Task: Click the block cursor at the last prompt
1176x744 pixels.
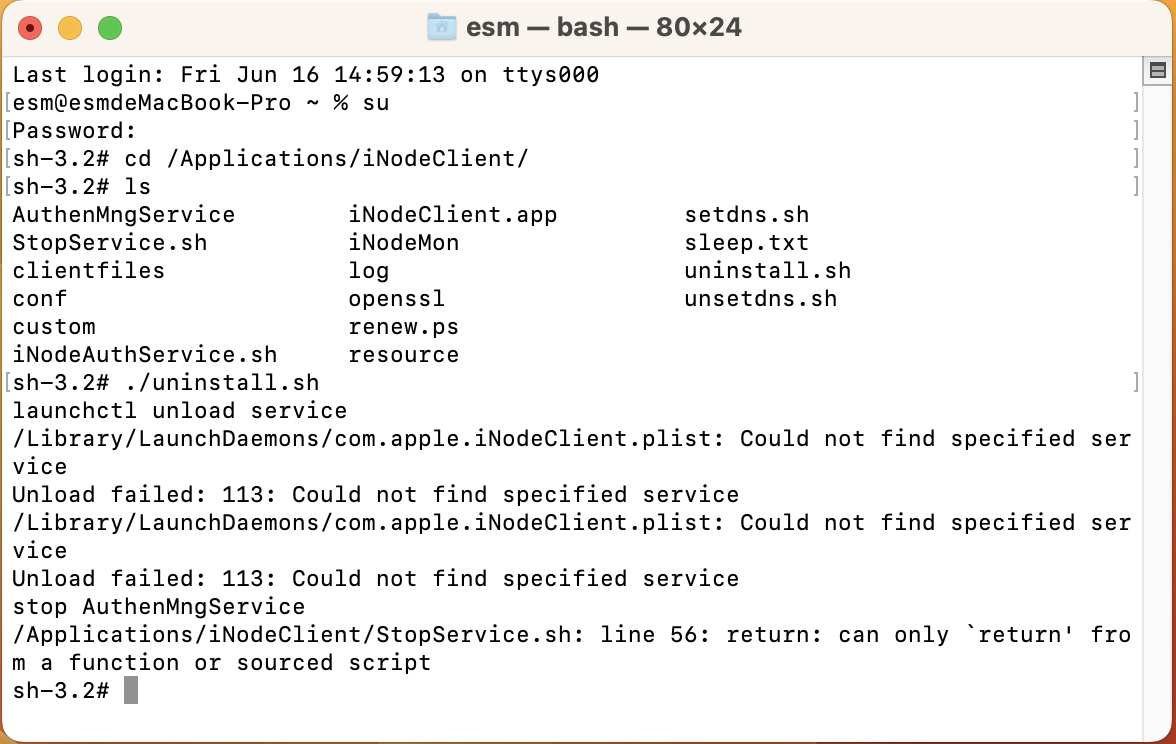Action: (130, 690)
